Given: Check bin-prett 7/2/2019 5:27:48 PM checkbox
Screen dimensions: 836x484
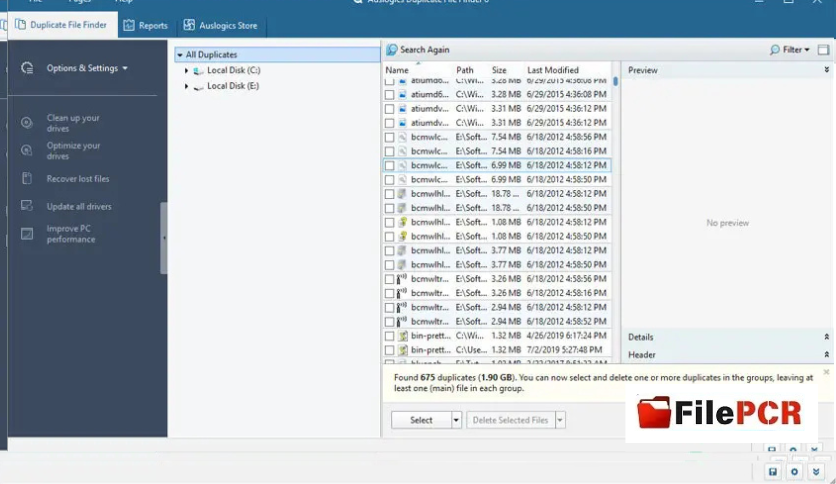Looking at the screenshot, I should point(390,350).
